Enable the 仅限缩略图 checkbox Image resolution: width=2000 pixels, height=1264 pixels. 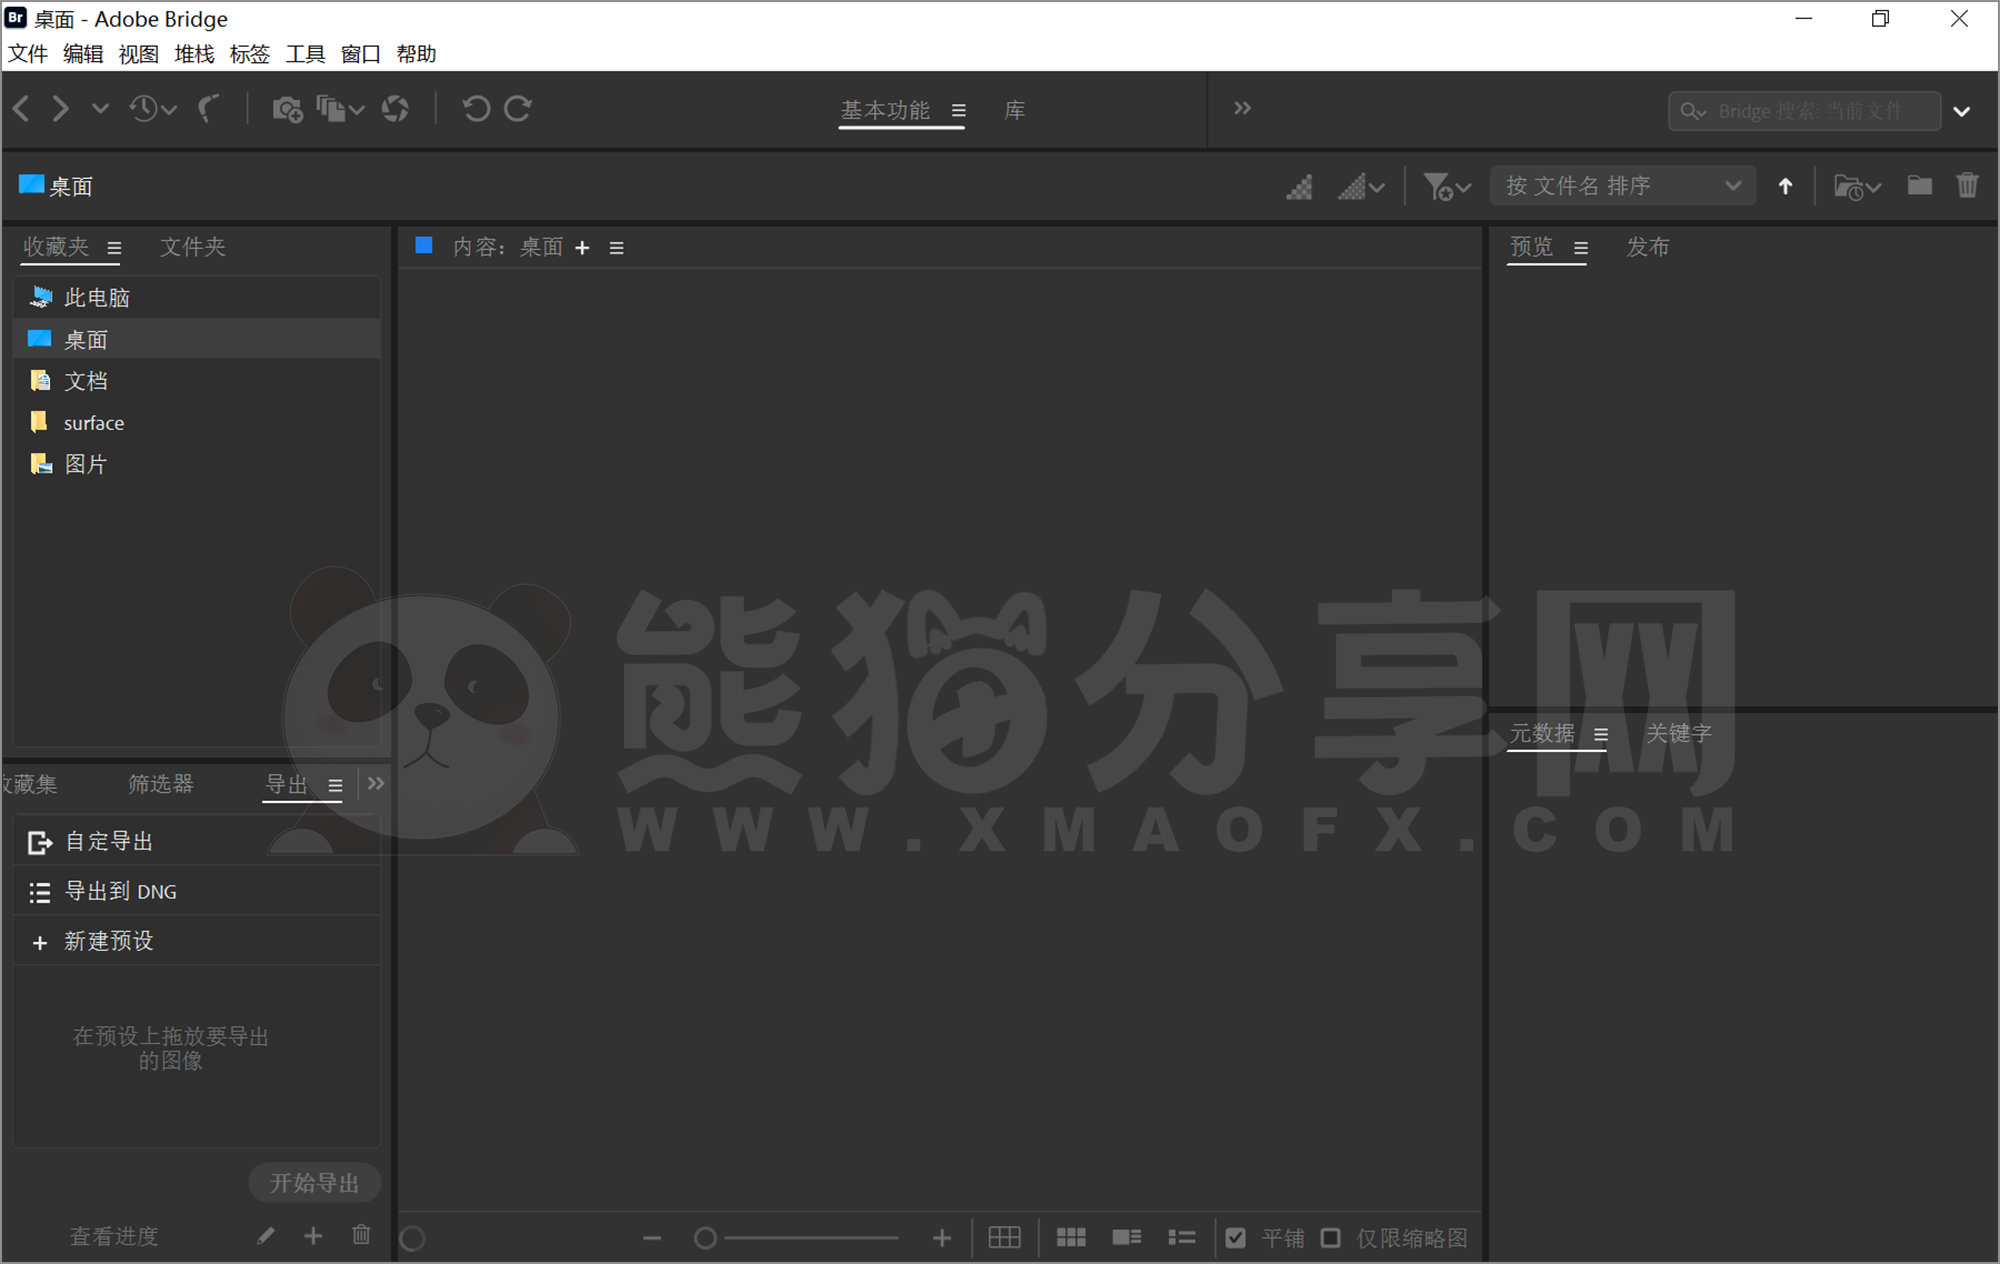[1331, 1238]
